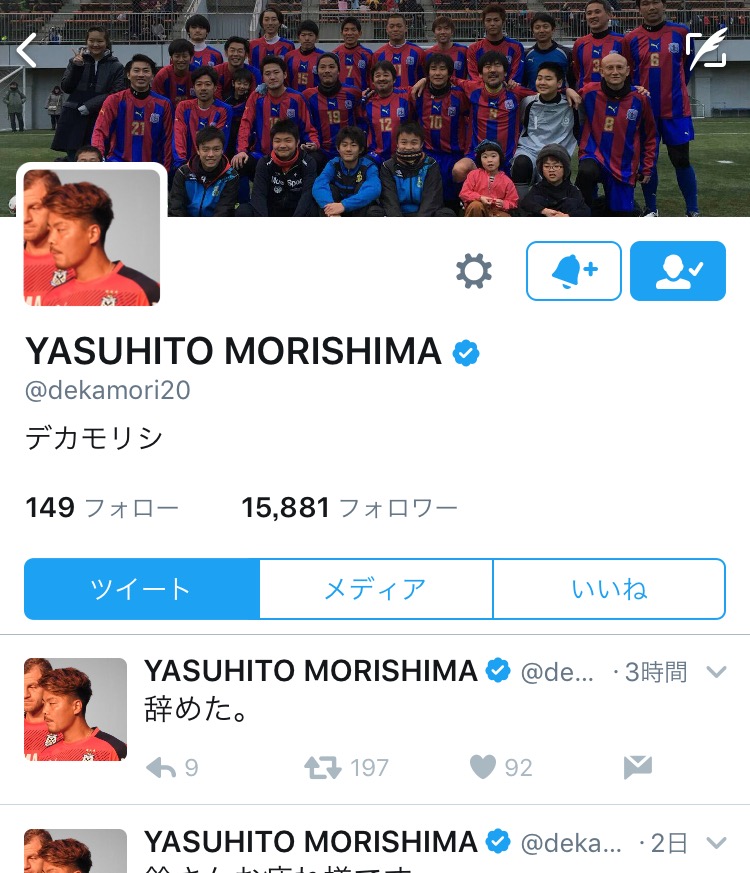Image resolution: width=750 pixels, height=873 pixels.
Task: Open the large profile picture
Action: tap(92, 238)
